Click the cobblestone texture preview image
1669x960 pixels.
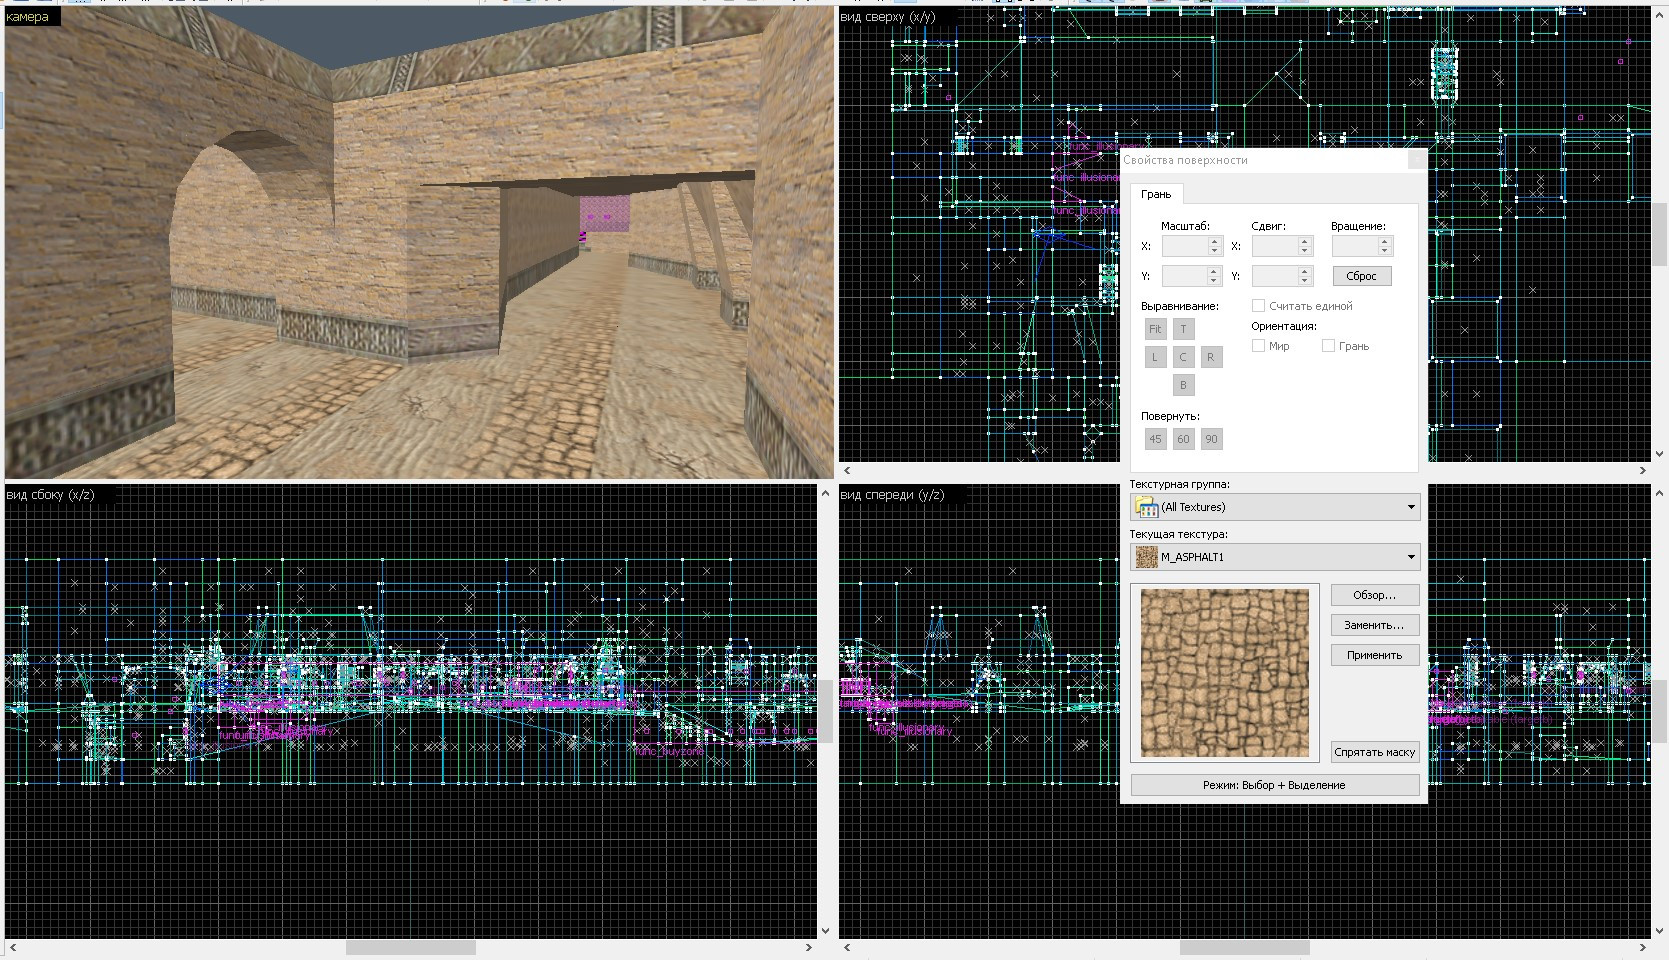(1224, 672)
